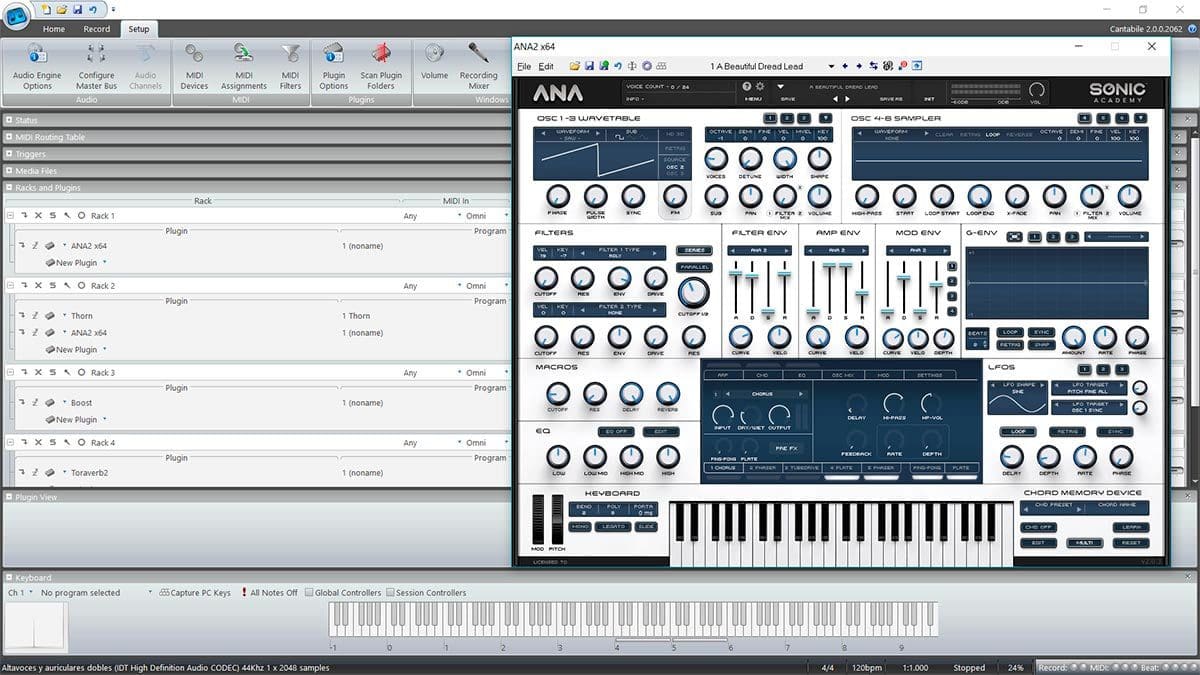Open the MIDI Devices settings
1200x675 pixels.
tap(194, 67)
